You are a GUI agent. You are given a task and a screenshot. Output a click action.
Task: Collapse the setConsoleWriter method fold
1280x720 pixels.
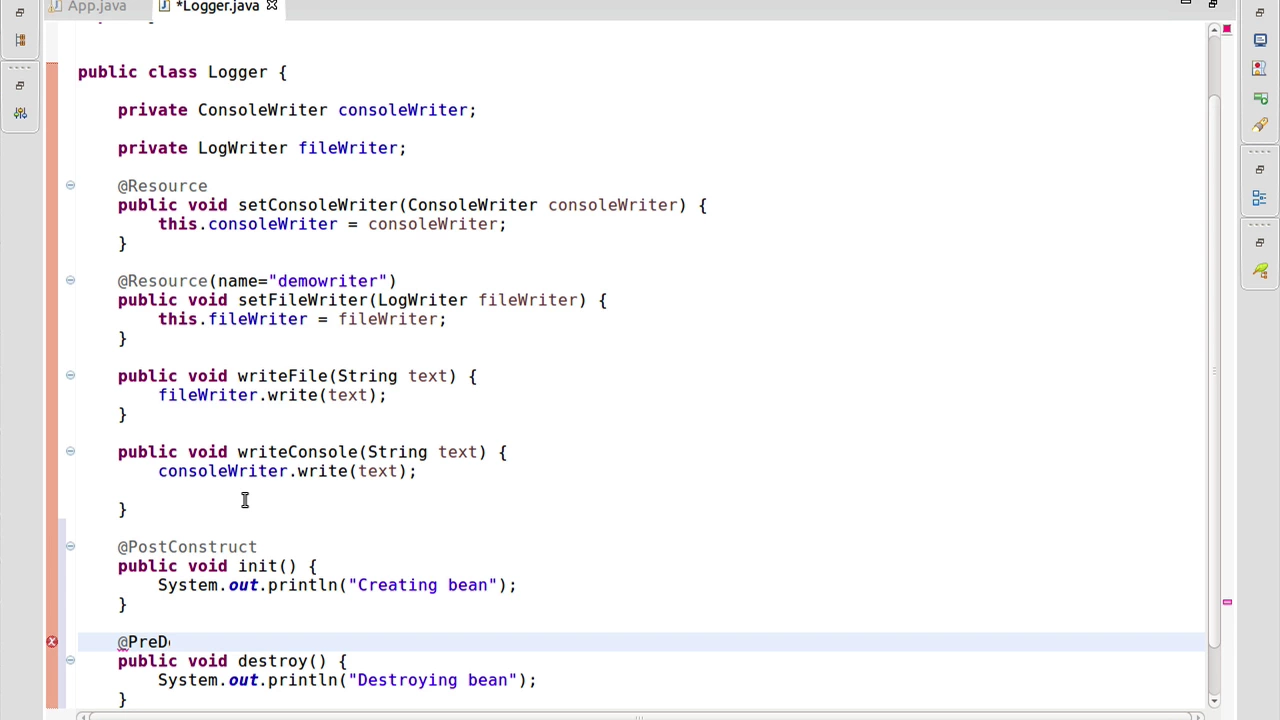70,185
